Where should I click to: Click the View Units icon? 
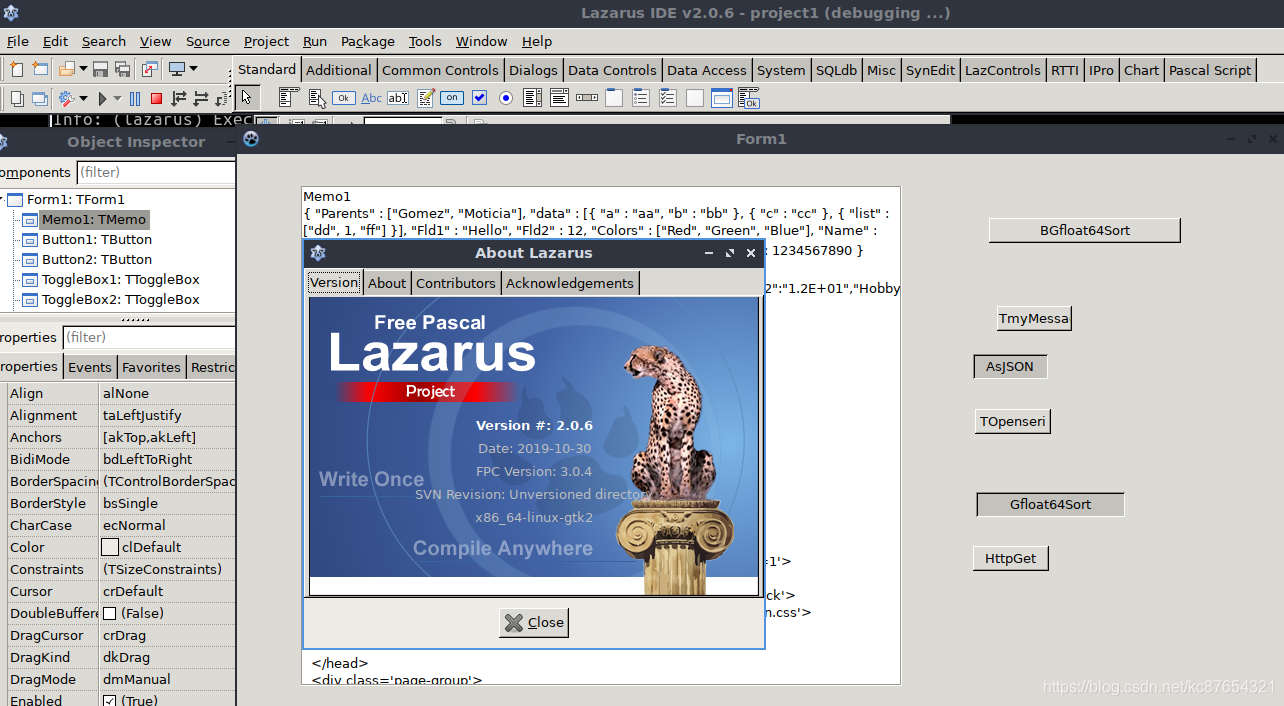(17, 98)
